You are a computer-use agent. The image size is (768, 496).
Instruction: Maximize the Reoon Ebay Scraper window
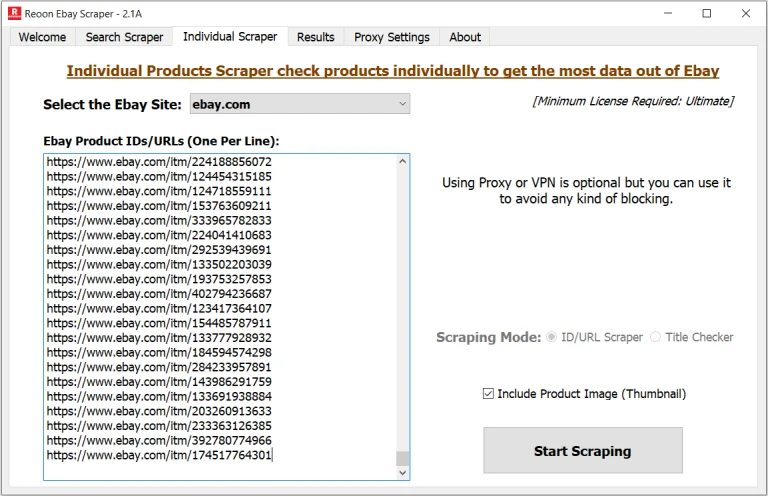point(707,13)
